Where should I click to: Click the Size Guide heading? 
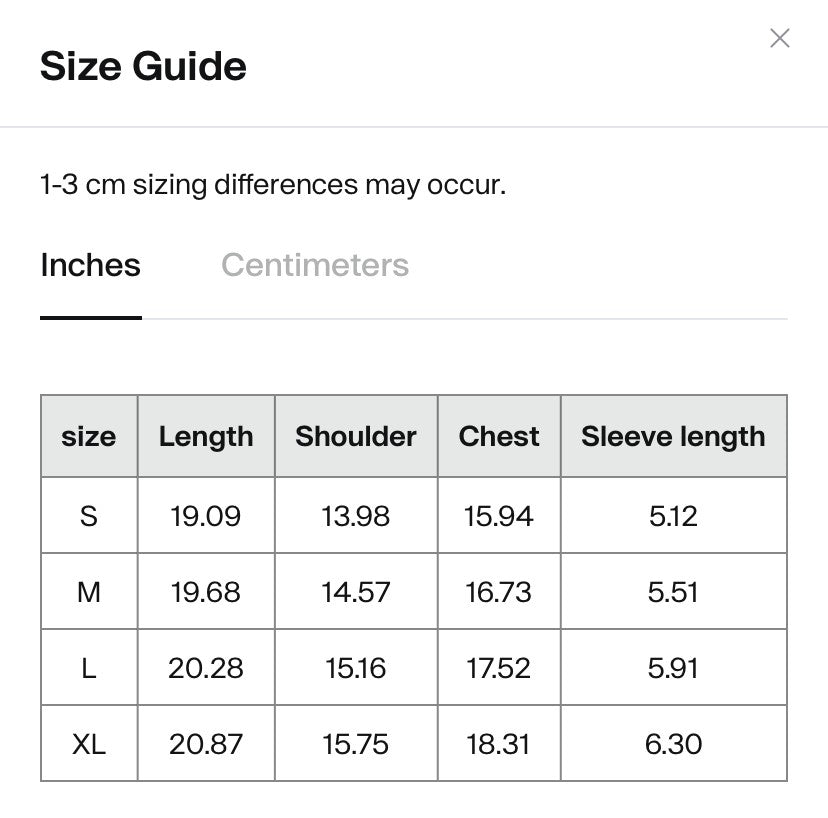pyautogui.click(x=143, y=67)
